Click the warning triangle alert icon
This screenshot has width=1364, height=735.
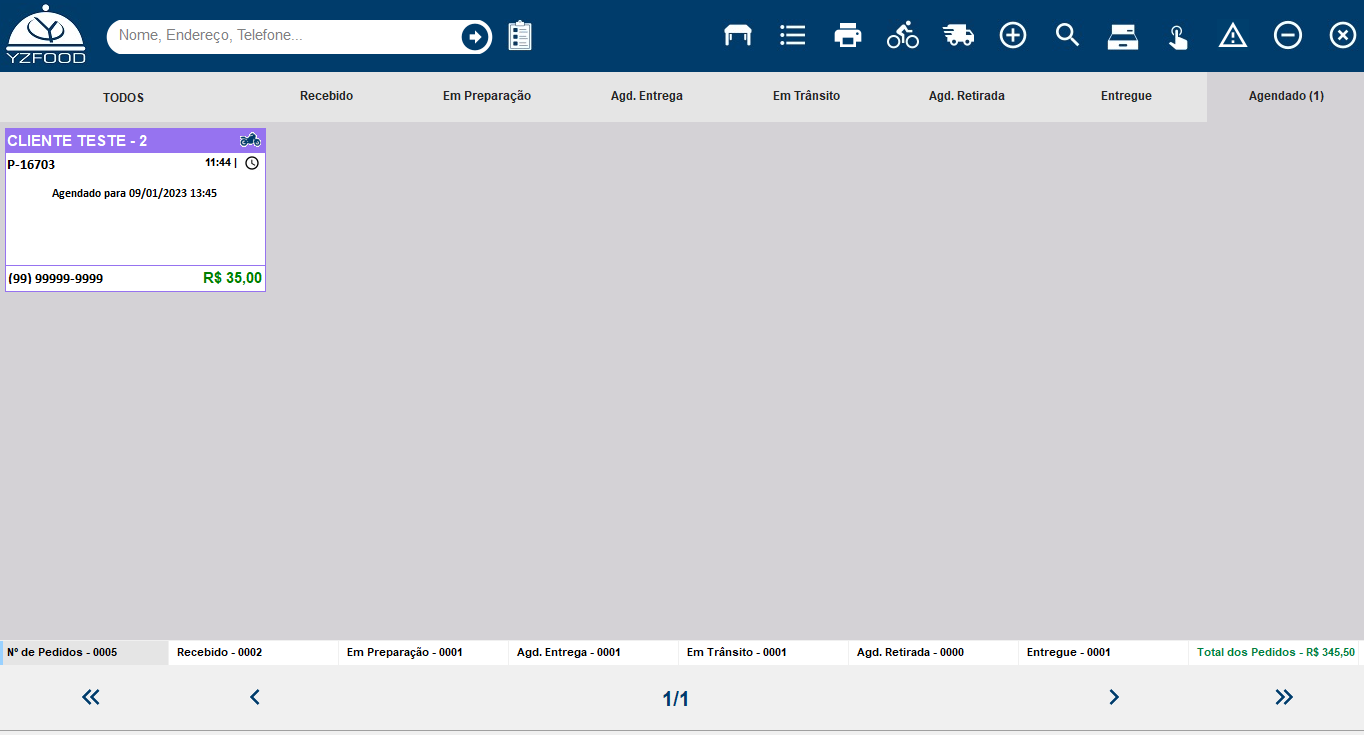click(x=1233, y=36)
